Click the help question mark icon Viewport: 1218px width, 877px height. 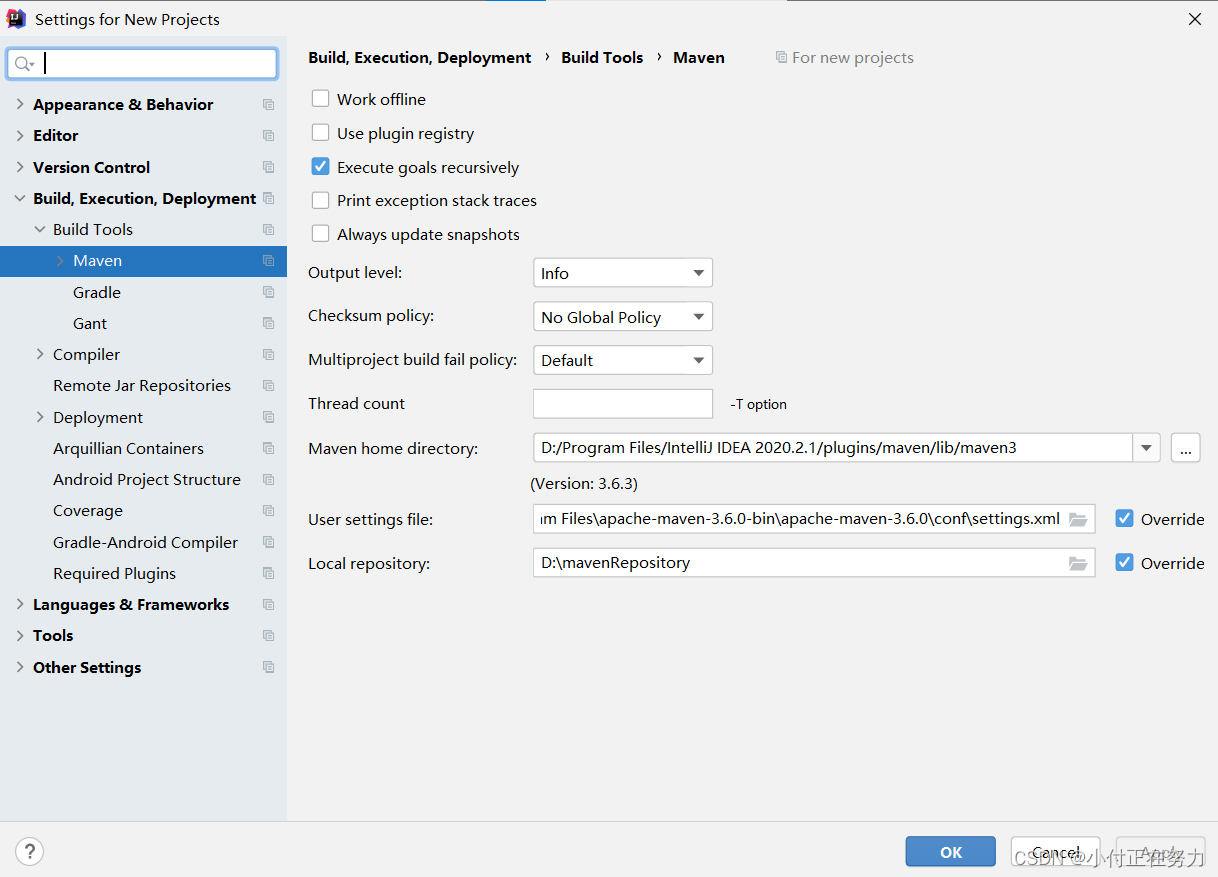30,852
